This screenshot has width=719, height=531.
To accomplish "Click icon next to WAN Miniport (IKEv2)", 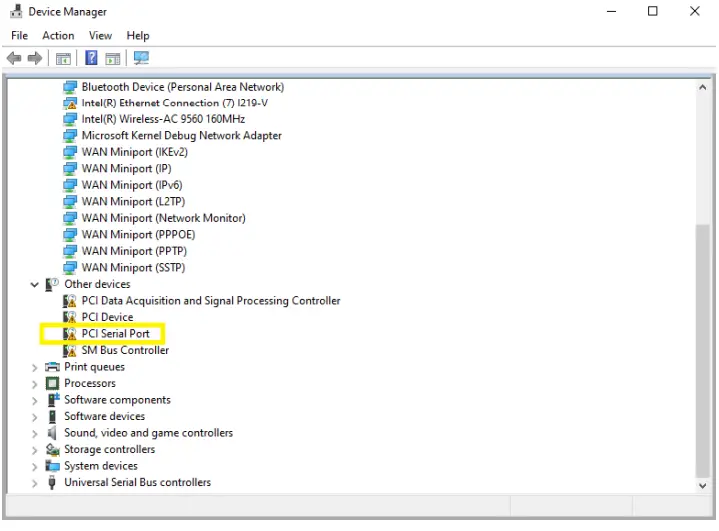I will click(x=70, y=152).
